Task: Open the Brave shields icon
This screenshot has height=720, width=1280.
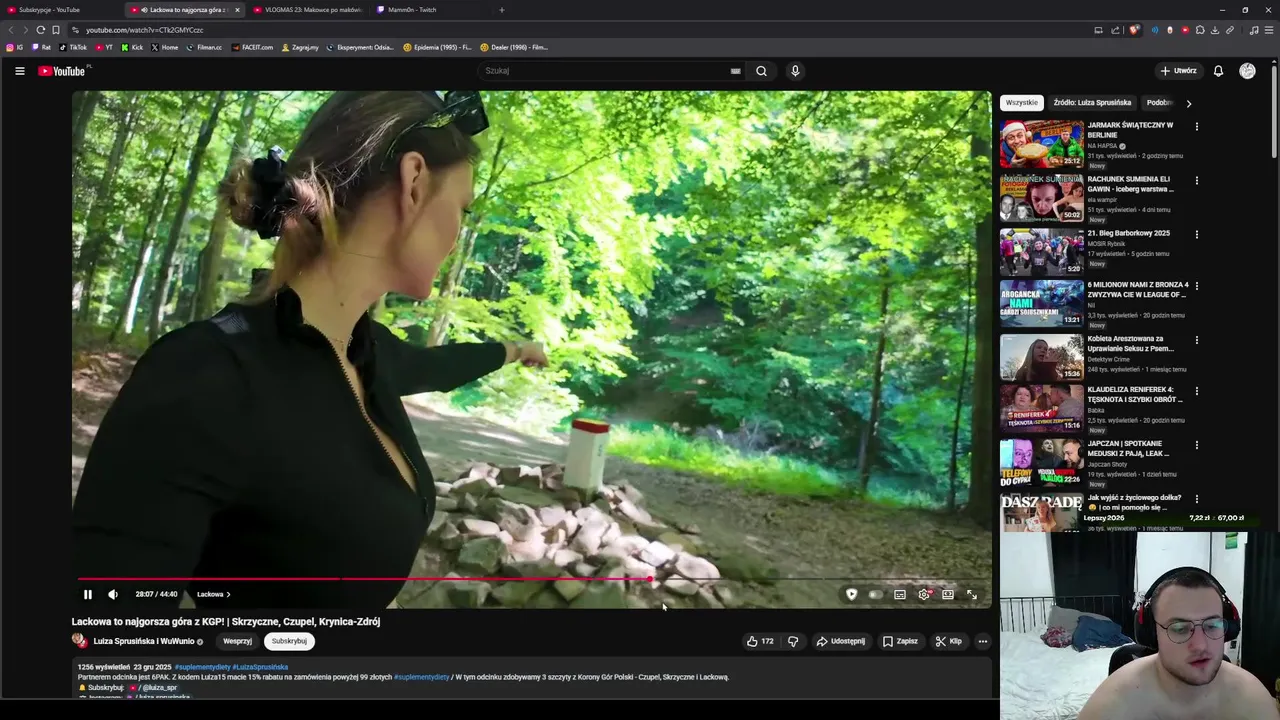Action: click(1134, 30)
